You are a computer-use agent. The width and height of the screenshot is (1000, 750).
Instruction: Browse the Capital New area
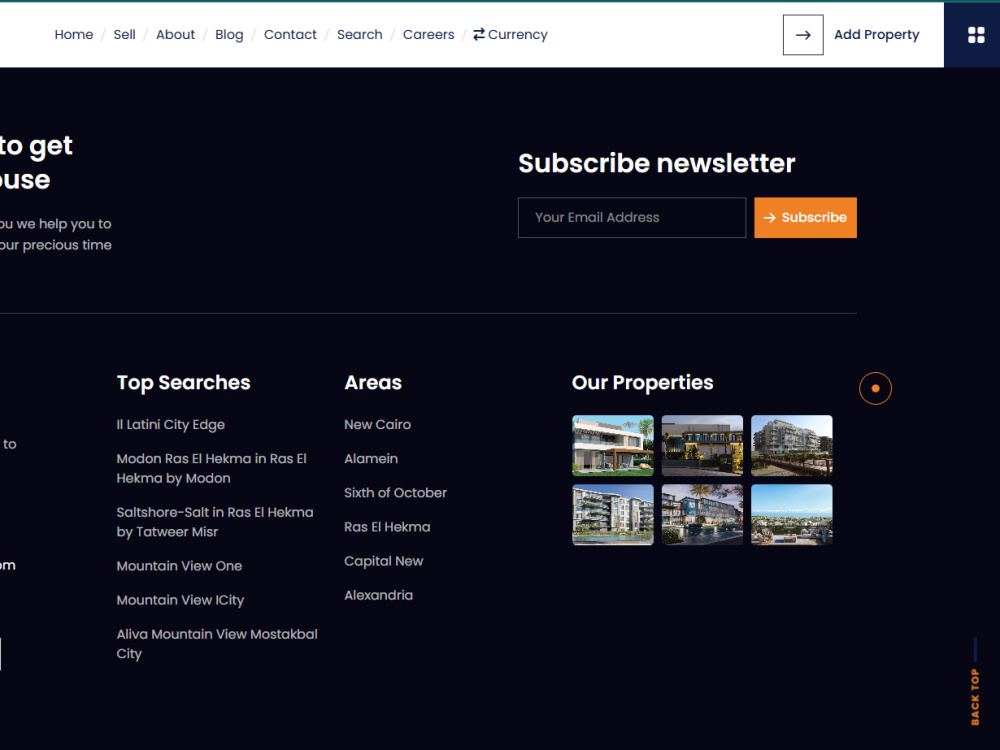click(x=384, y=561)
